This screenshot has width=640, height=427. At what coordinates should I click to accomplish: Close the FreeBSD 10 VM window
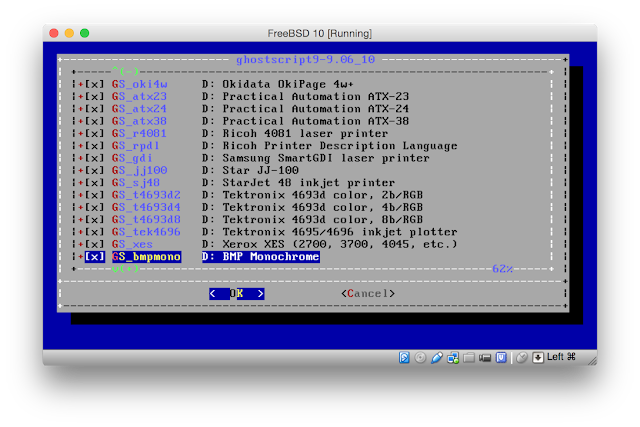pos(54,33)
